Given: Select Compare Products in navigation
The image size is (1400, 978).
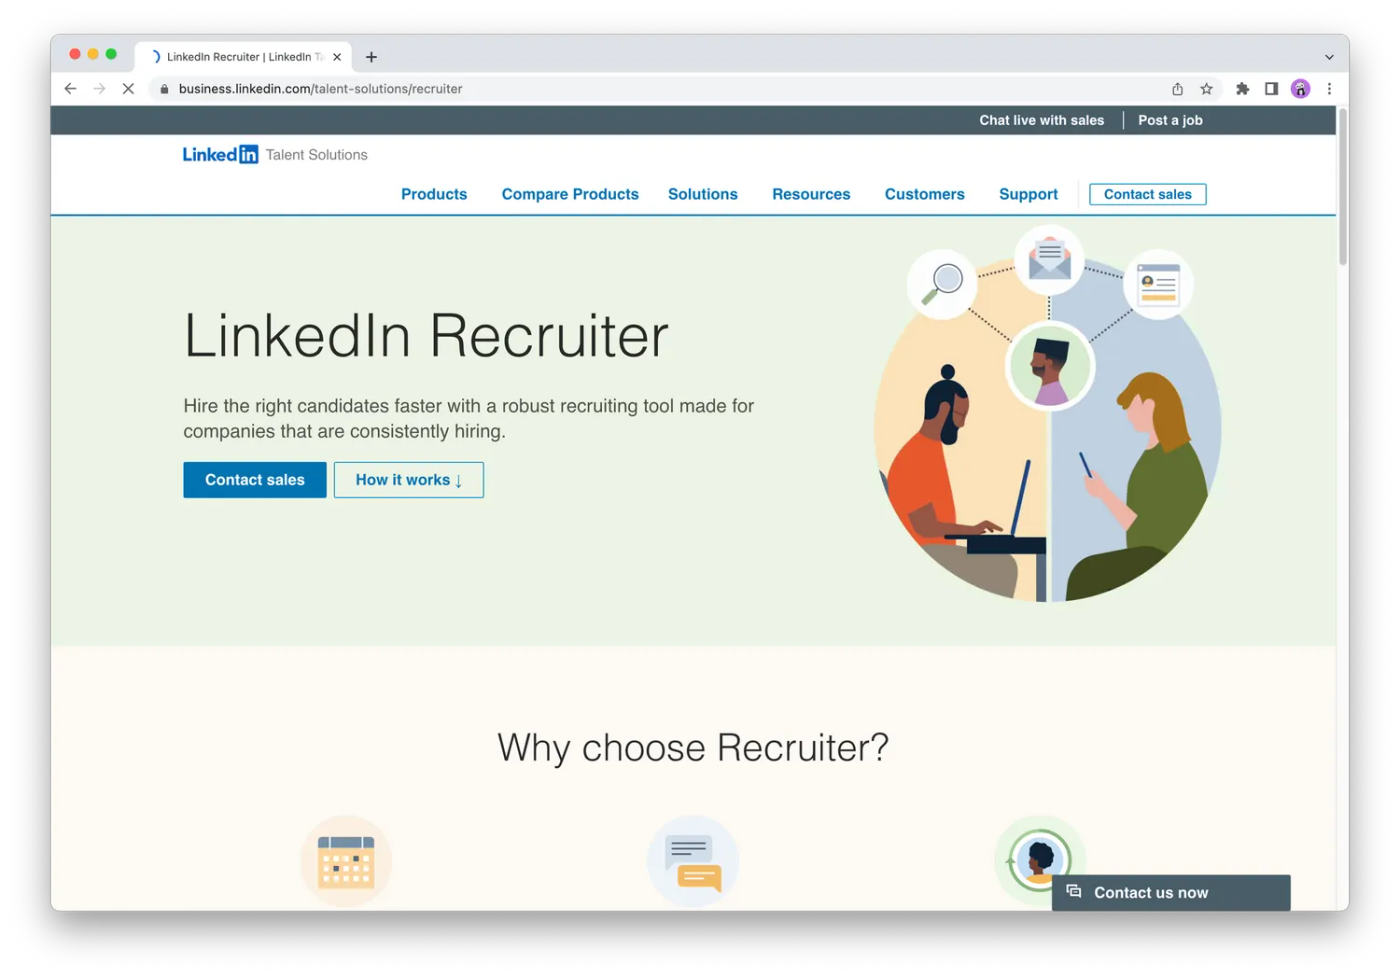Looking at the screenshot, I should pyautogui.click(x=570, y=194).
